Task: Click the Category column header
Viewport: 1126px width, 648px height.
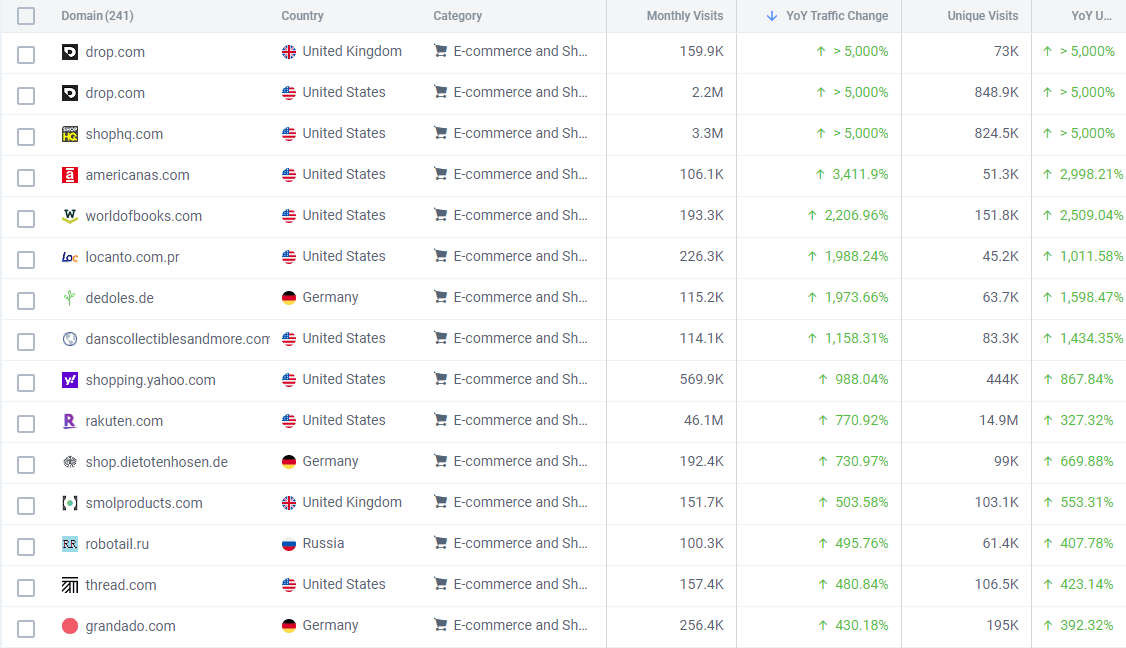Action: [x=458, y=16]
